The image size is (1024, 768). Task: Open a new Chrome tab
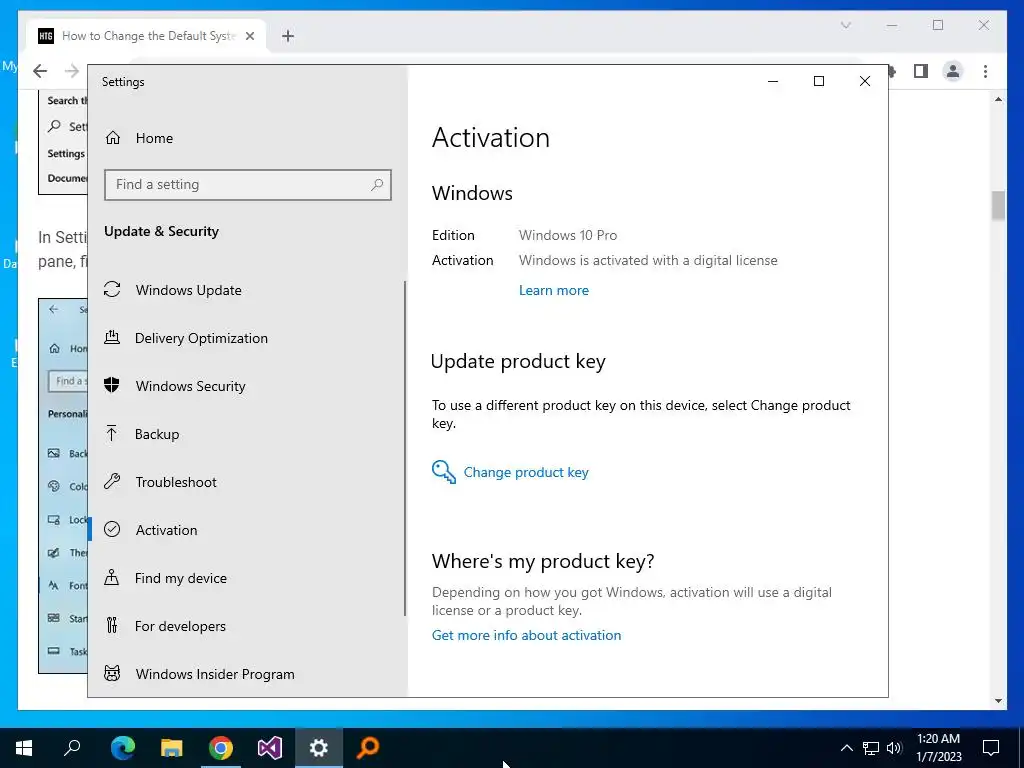coord(287,36)
